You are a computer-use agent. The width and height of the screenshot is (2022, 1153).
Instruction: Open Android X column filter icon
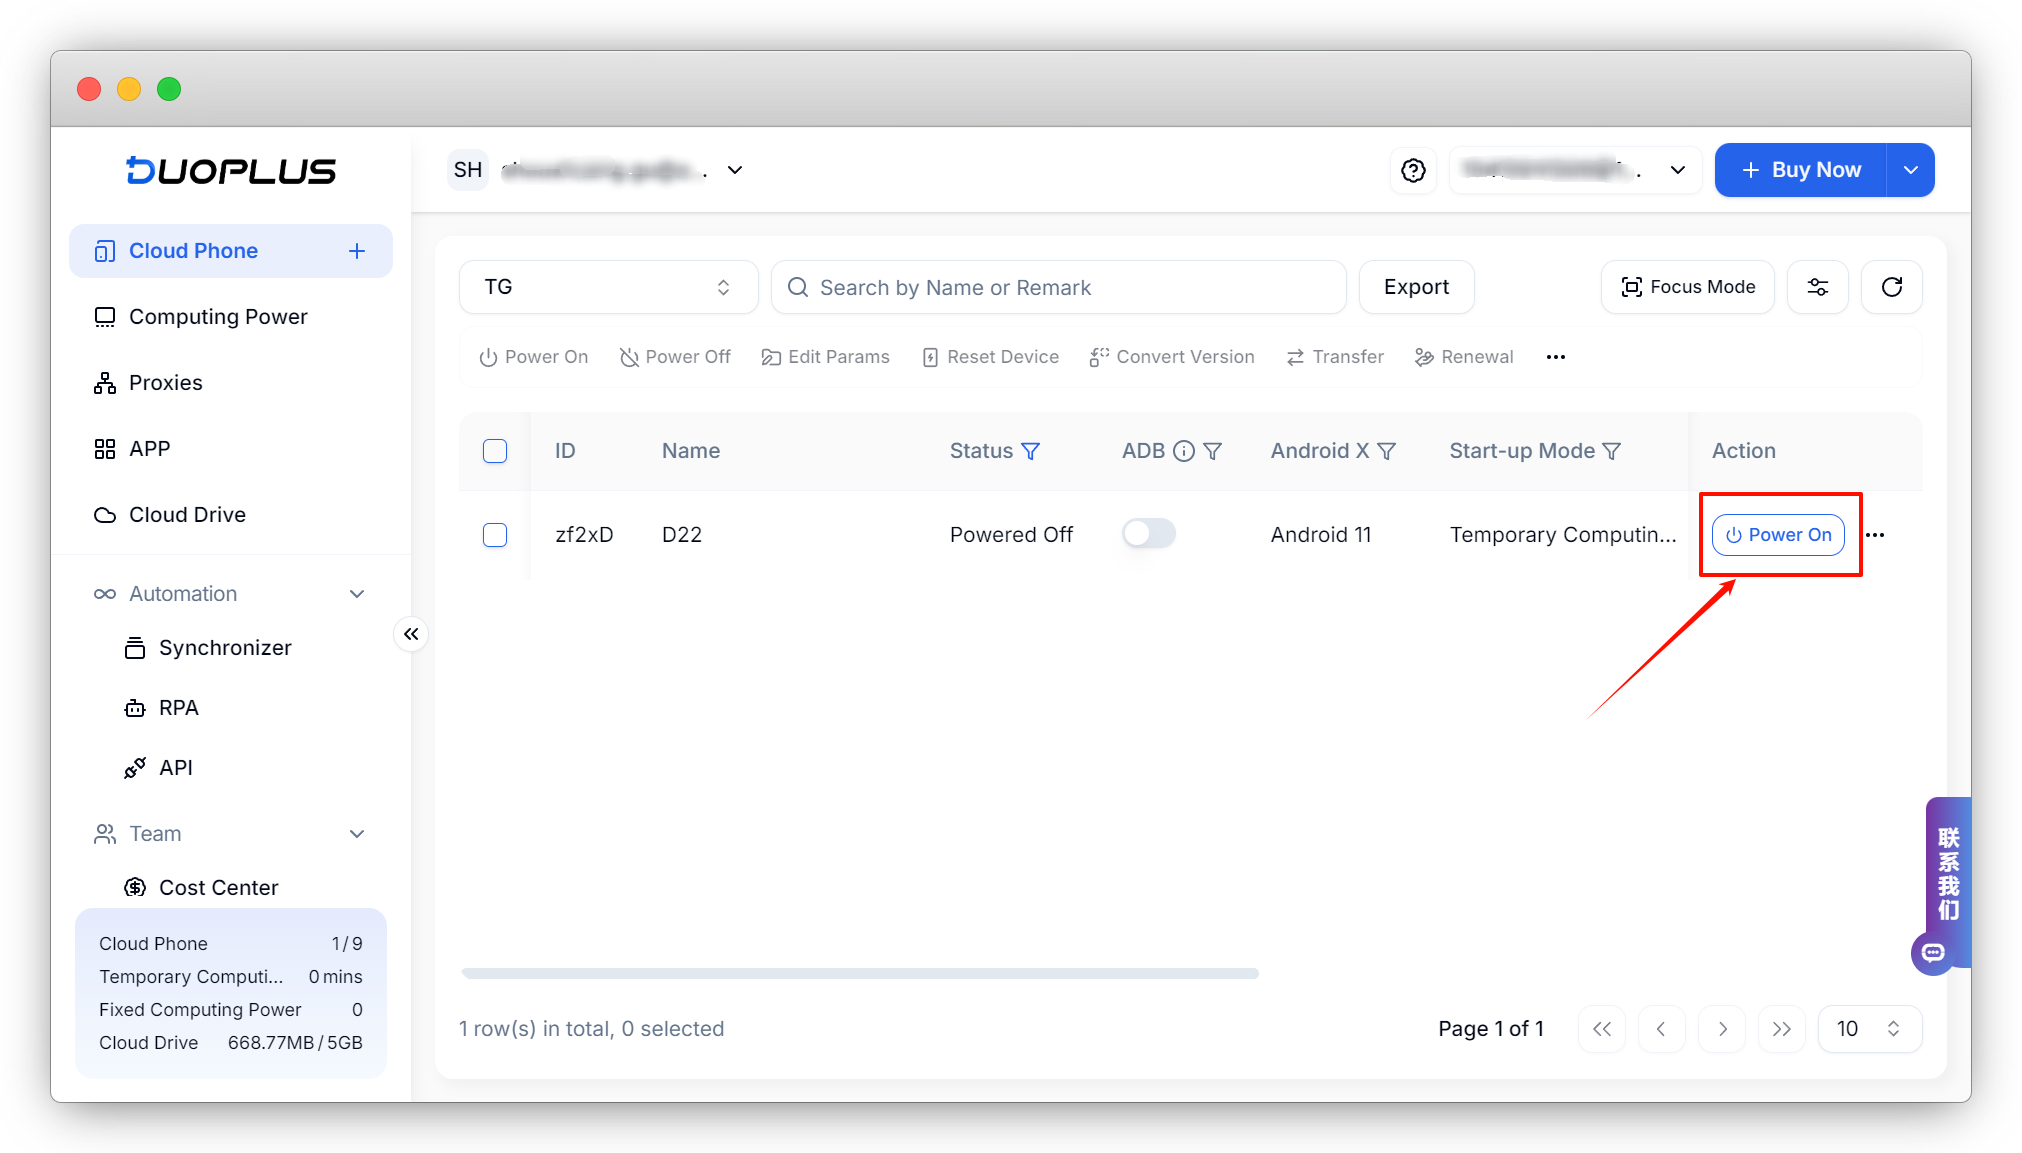click(x=1386, y=451)
